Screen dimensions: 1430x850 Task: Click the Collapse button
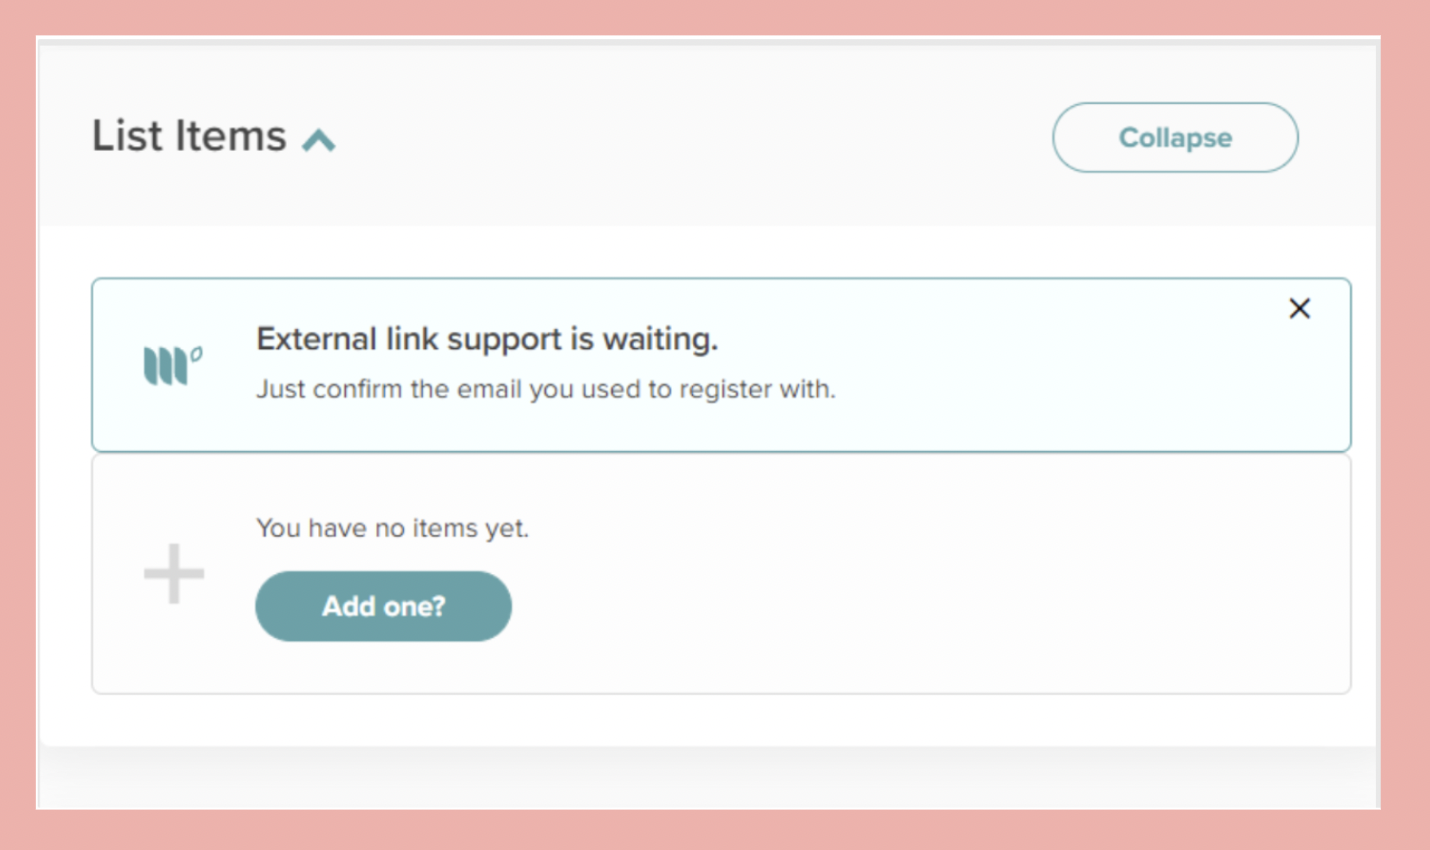coord(1175,138)
